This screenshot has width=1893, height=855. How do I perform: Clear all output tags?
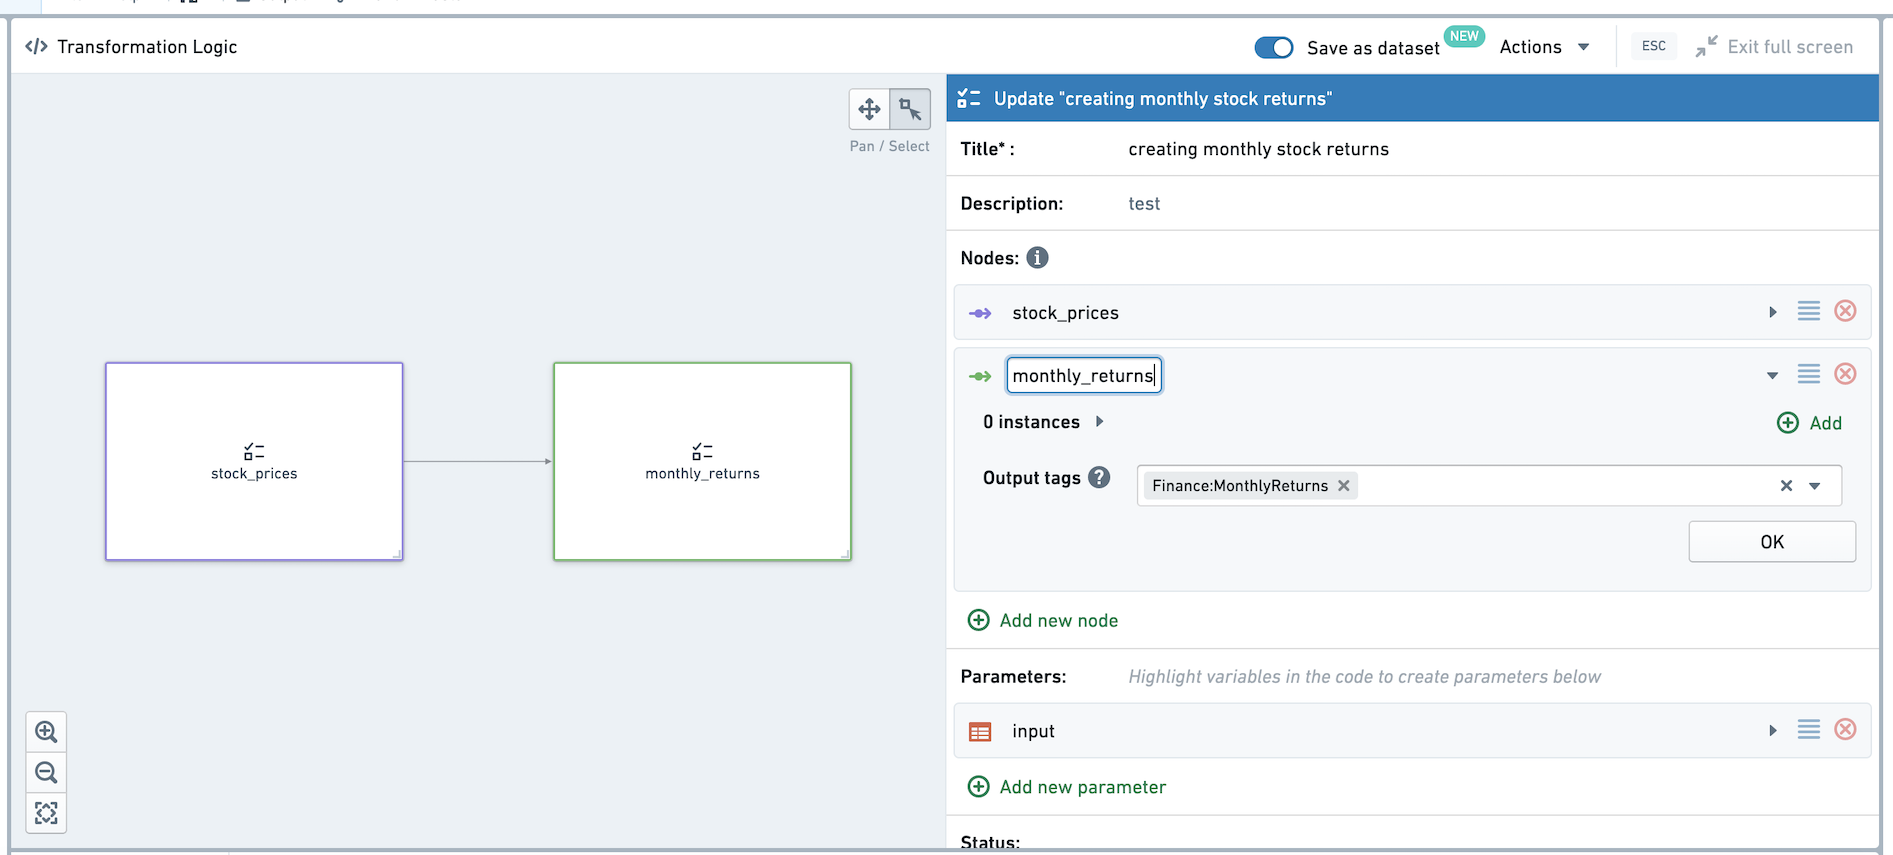[x=1786, y=486]
